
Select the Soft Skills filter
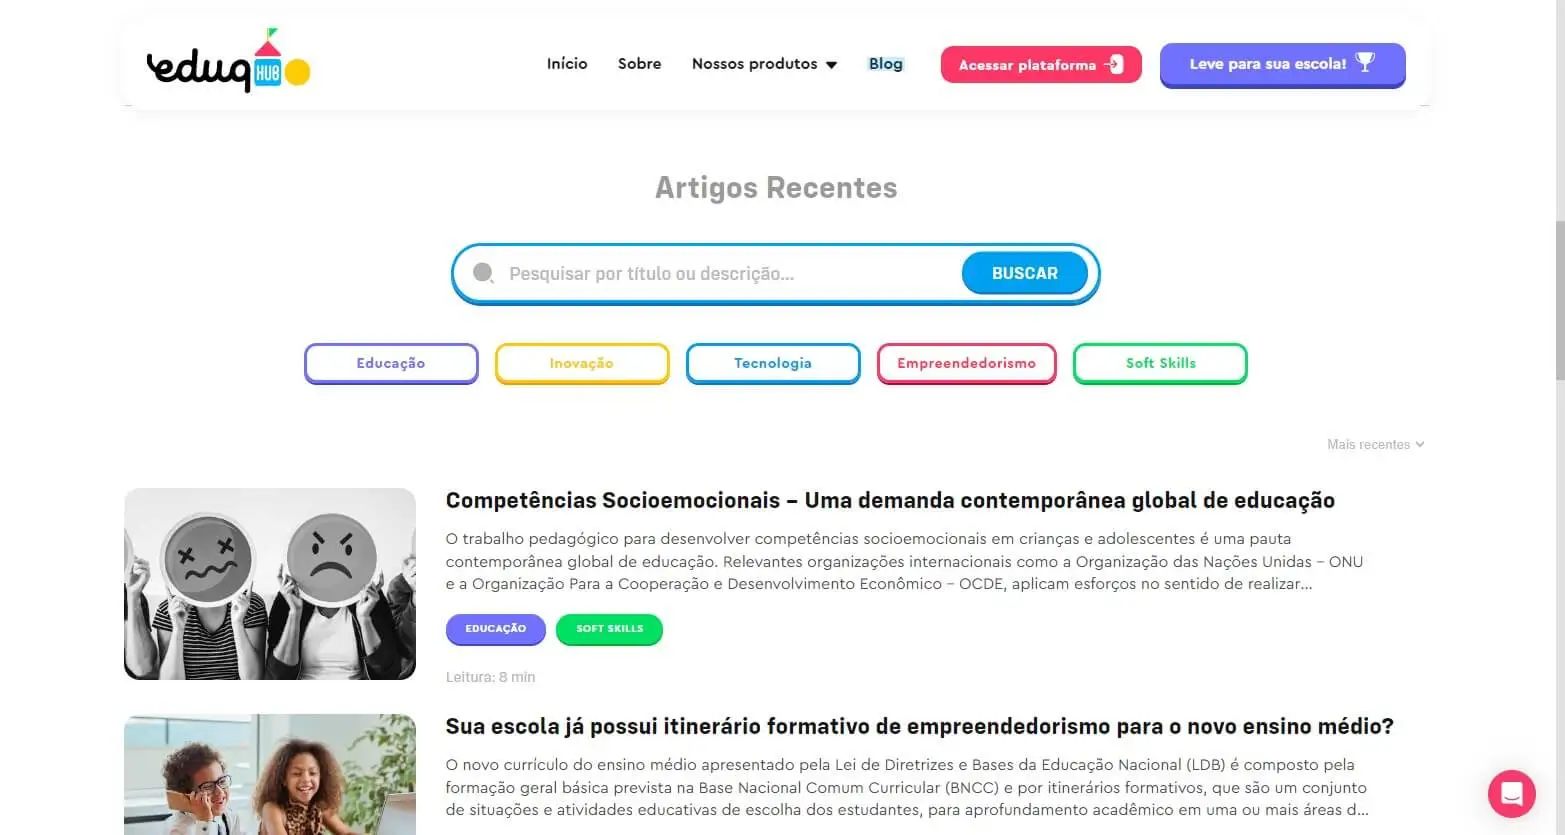tap(1160, 363)
